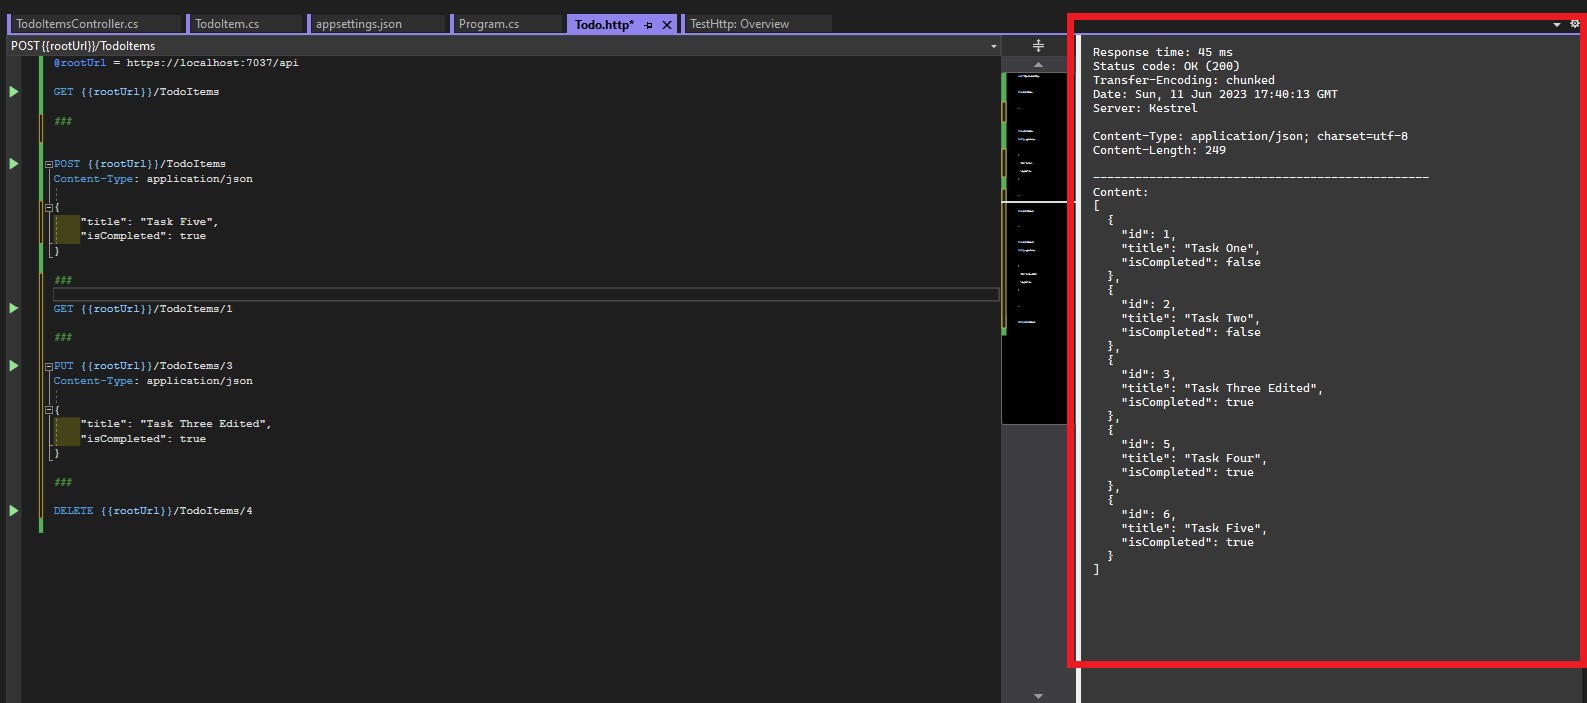Collapse the Task Five JSON body
The height and width of the screenshot is (703, 1587).
coord(48,208)
